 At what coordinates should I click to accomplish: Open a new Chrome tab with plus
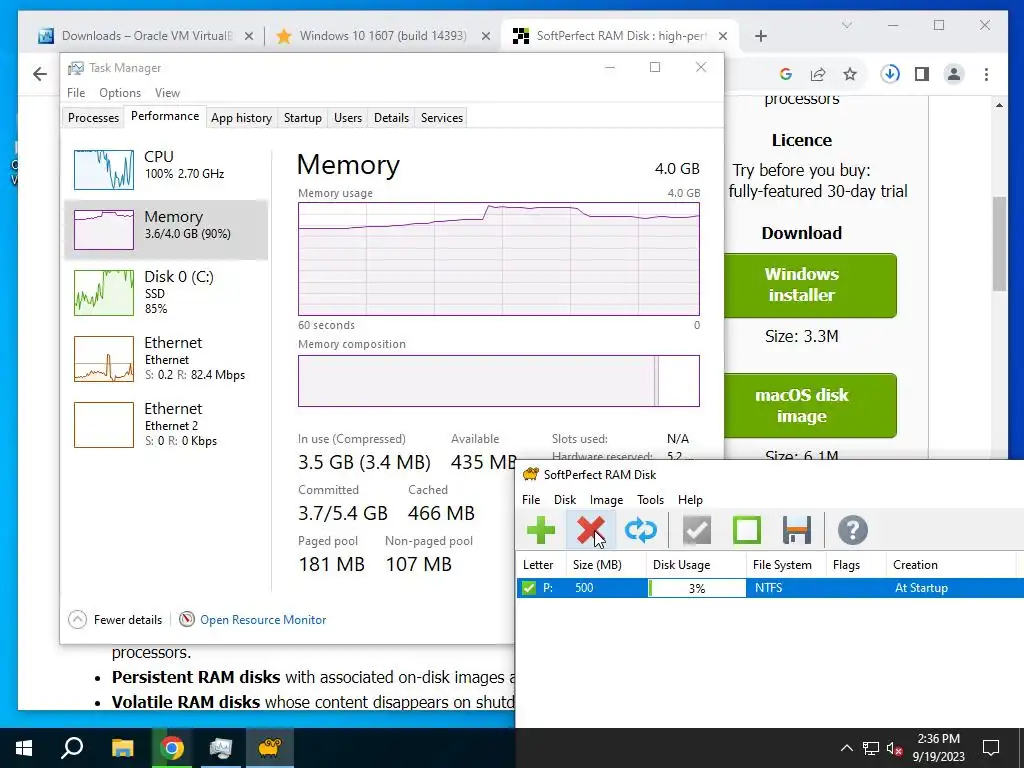[x=760, y=36]
